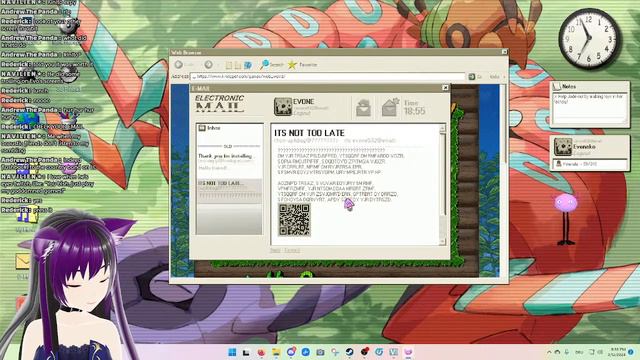Open File Explorer from the taskbar

(x=276, y=352)
